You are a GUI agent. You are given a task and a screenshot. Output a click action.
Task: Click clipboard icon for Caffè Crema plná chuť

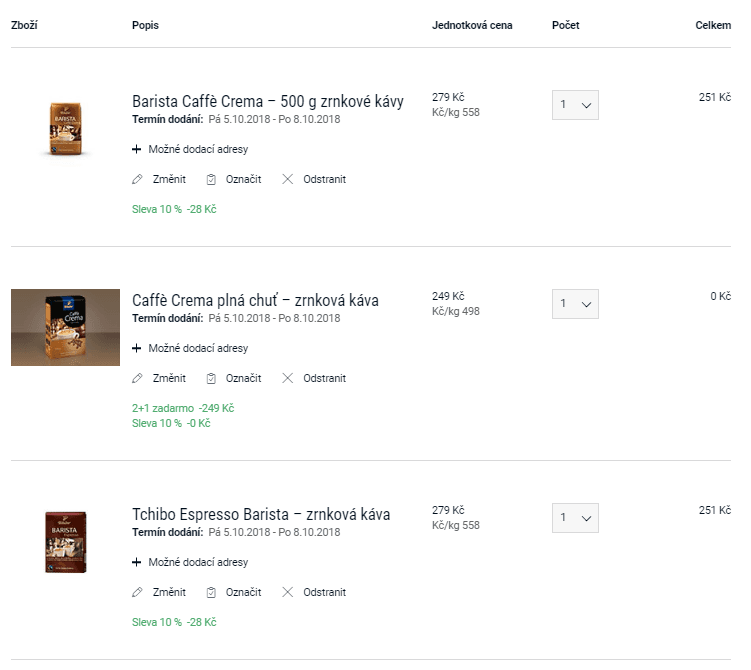211,378
